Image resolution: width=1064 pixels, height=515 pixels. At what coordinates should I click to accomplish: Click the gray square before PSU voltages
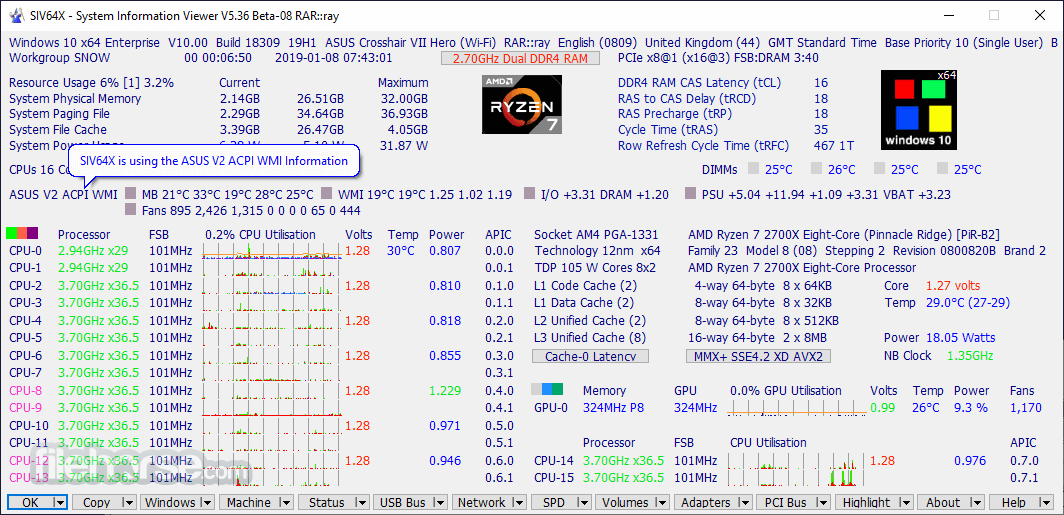coord(691,195)
